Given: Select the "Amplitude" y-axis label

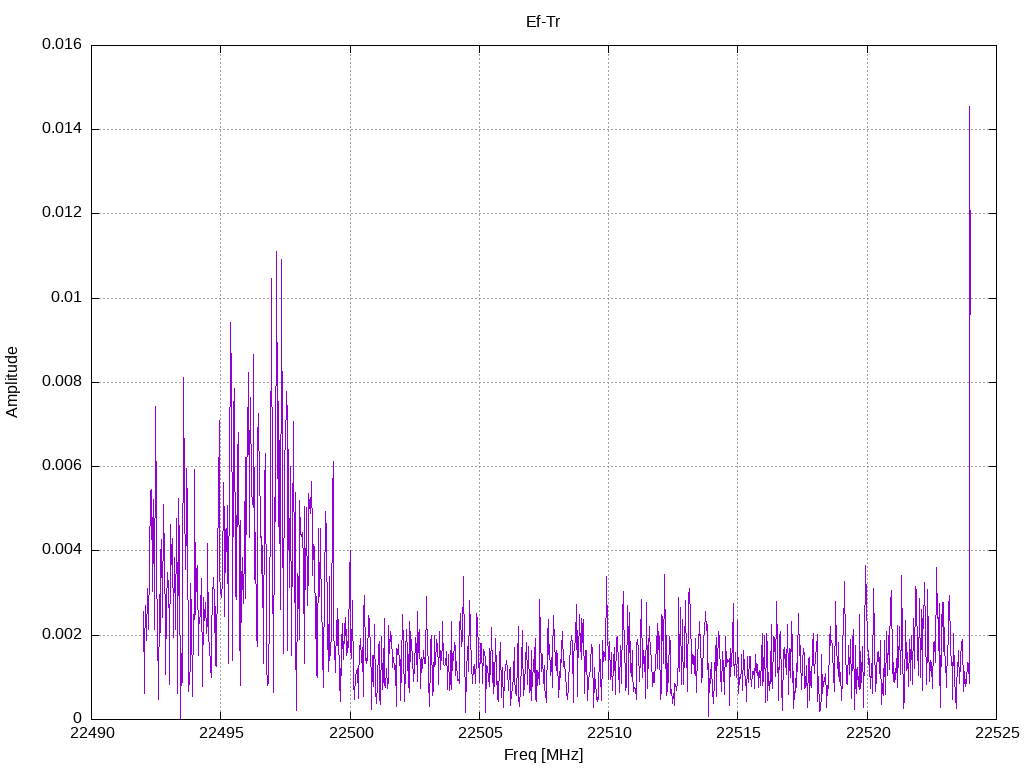Looking at the screenshot, I should (x=13, y=382).
